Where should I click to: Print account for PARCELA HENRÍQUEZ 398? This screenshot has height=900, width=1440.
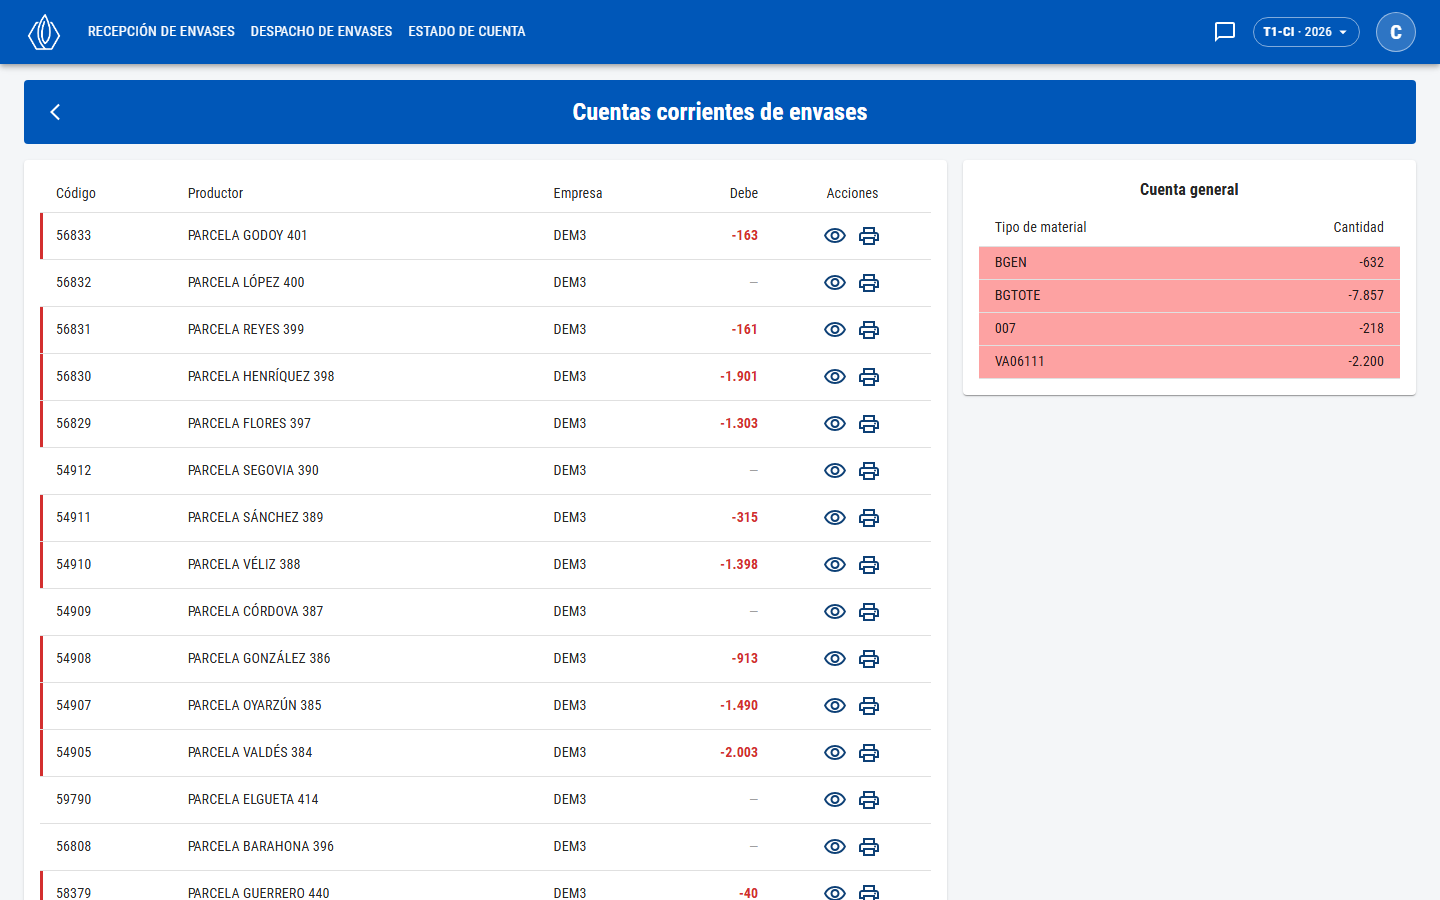(869, 377)
